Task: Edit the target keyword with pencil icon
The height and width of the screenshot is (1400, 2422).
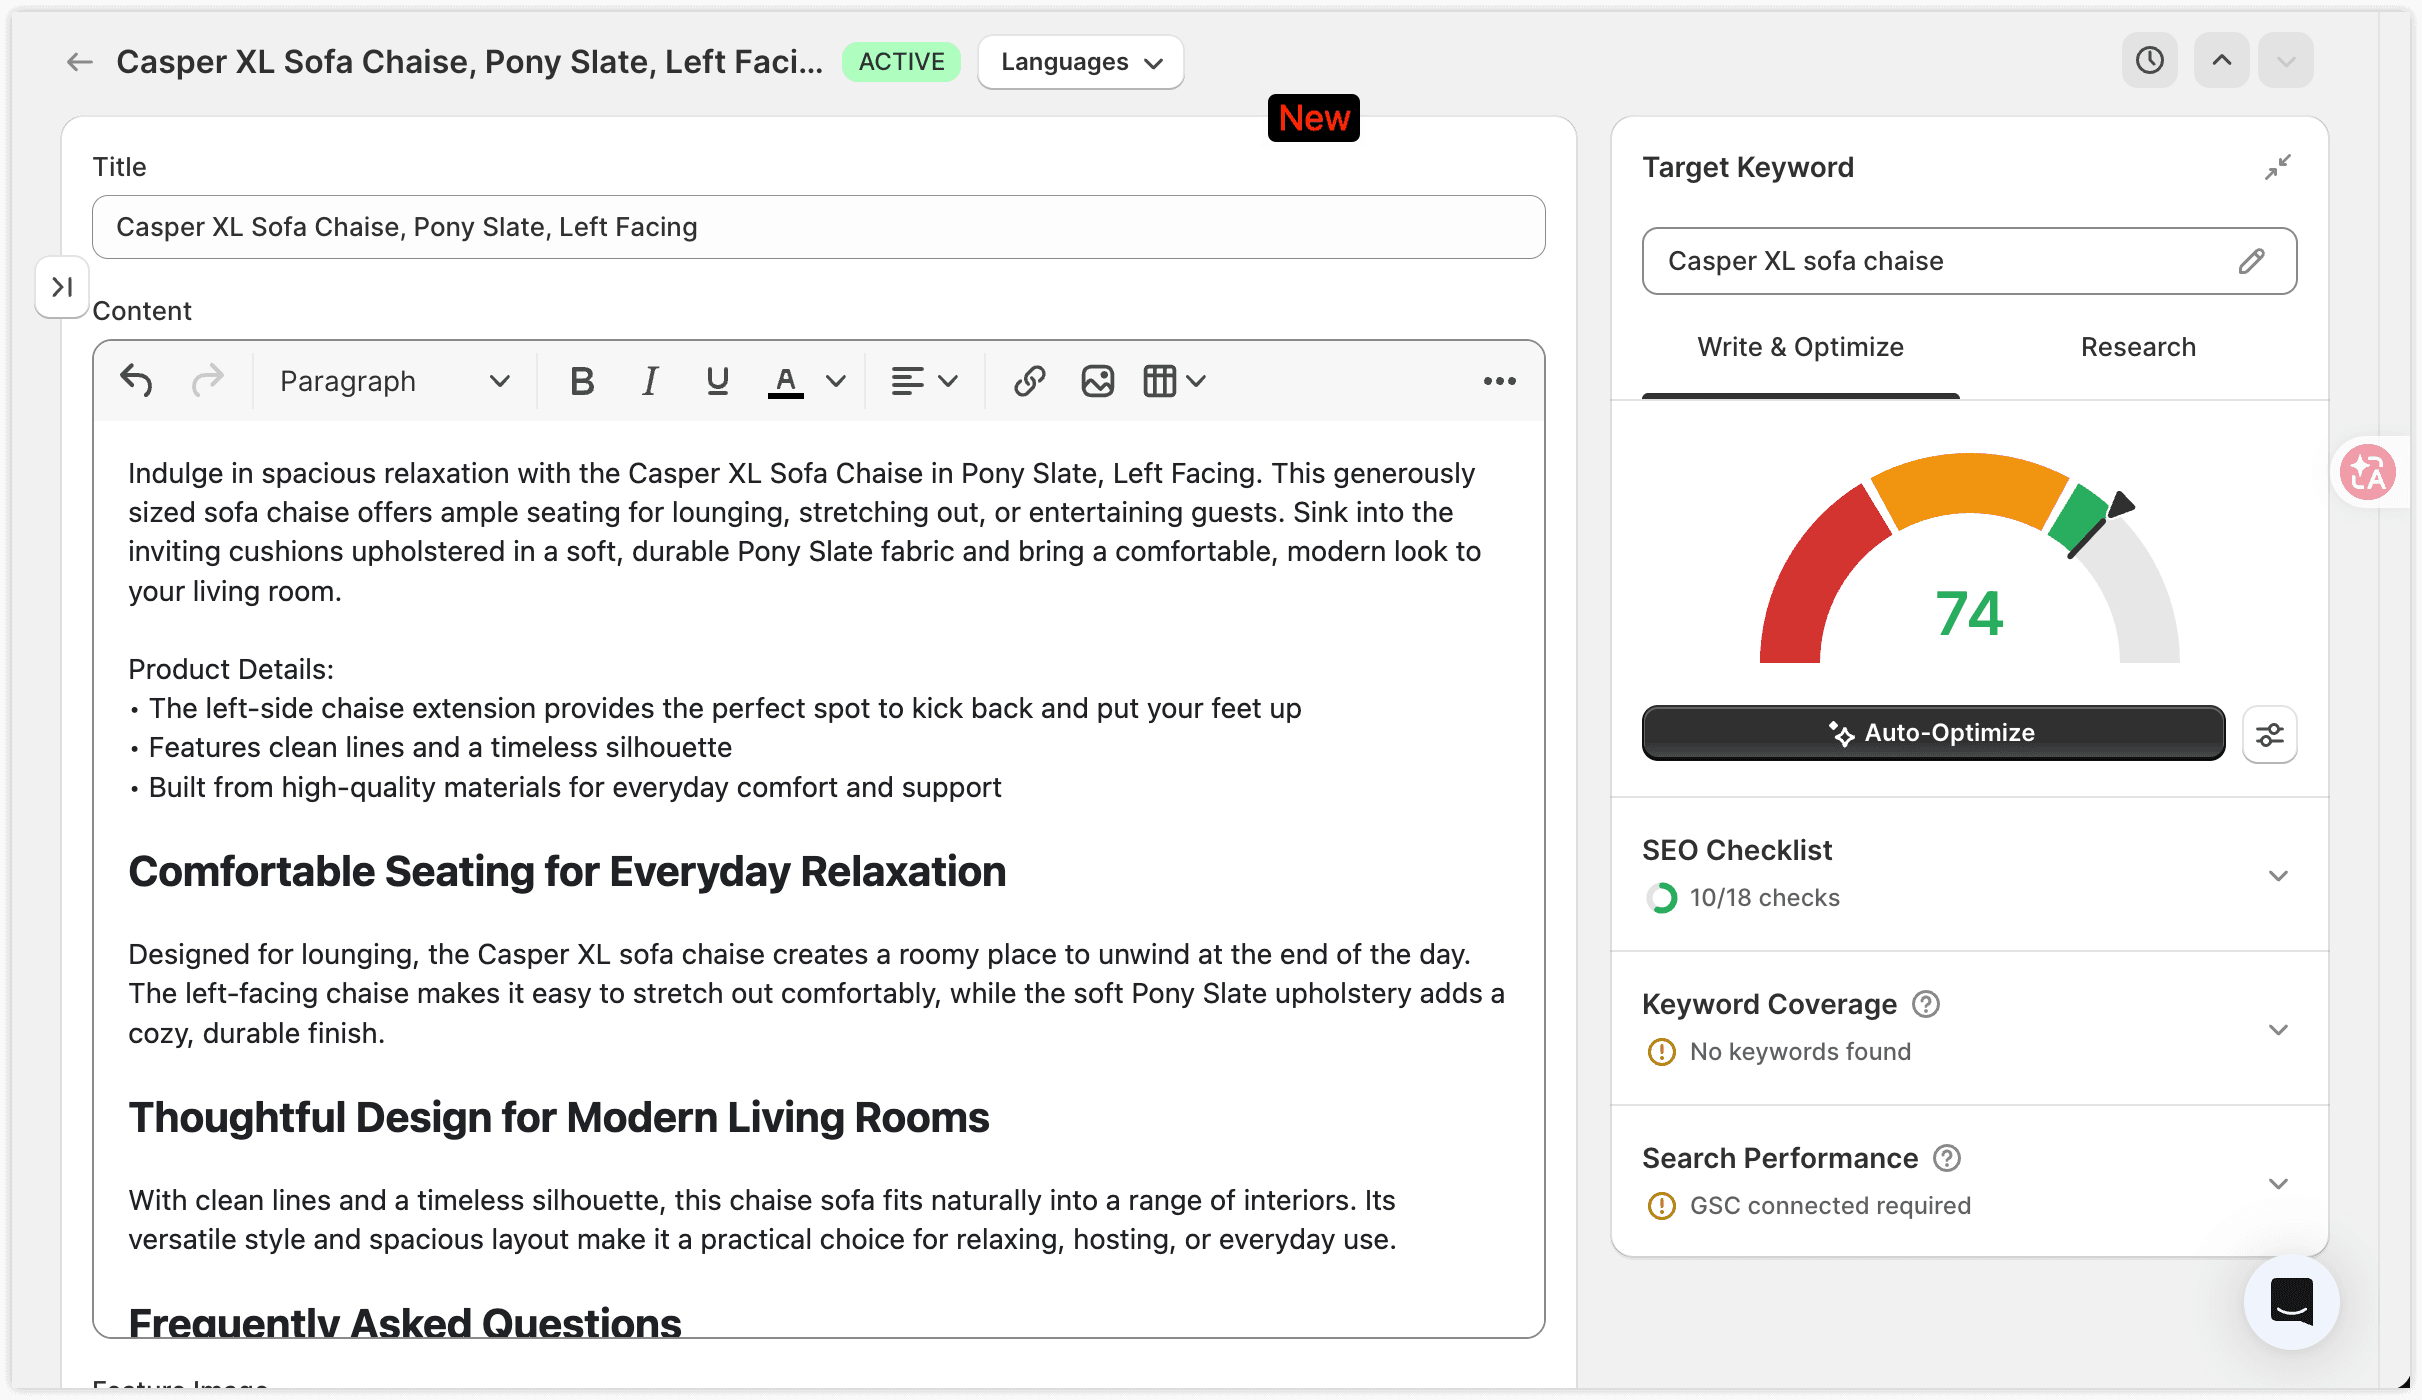Action: (2252, 261)
